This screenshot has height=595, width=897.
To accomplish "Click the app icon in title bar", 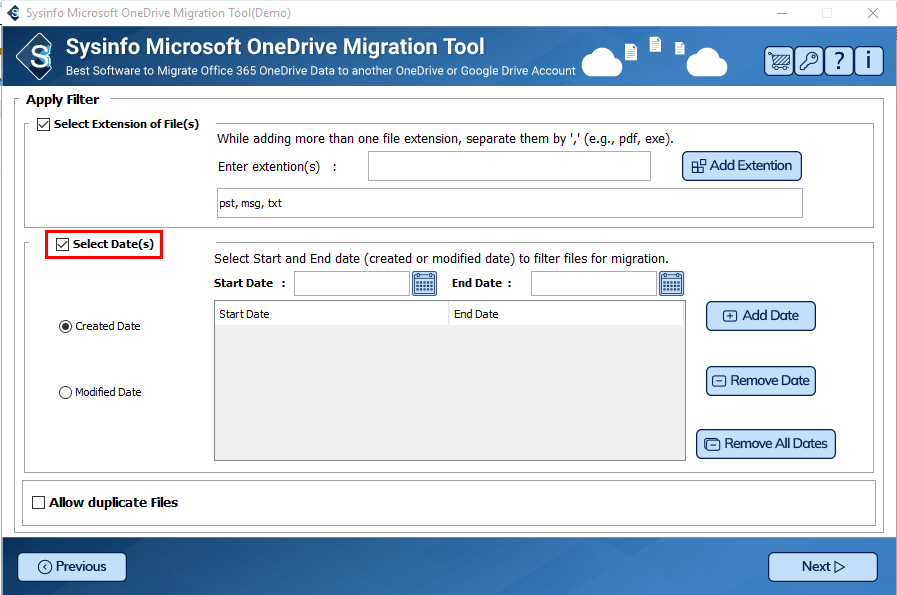I will (11, 13).
